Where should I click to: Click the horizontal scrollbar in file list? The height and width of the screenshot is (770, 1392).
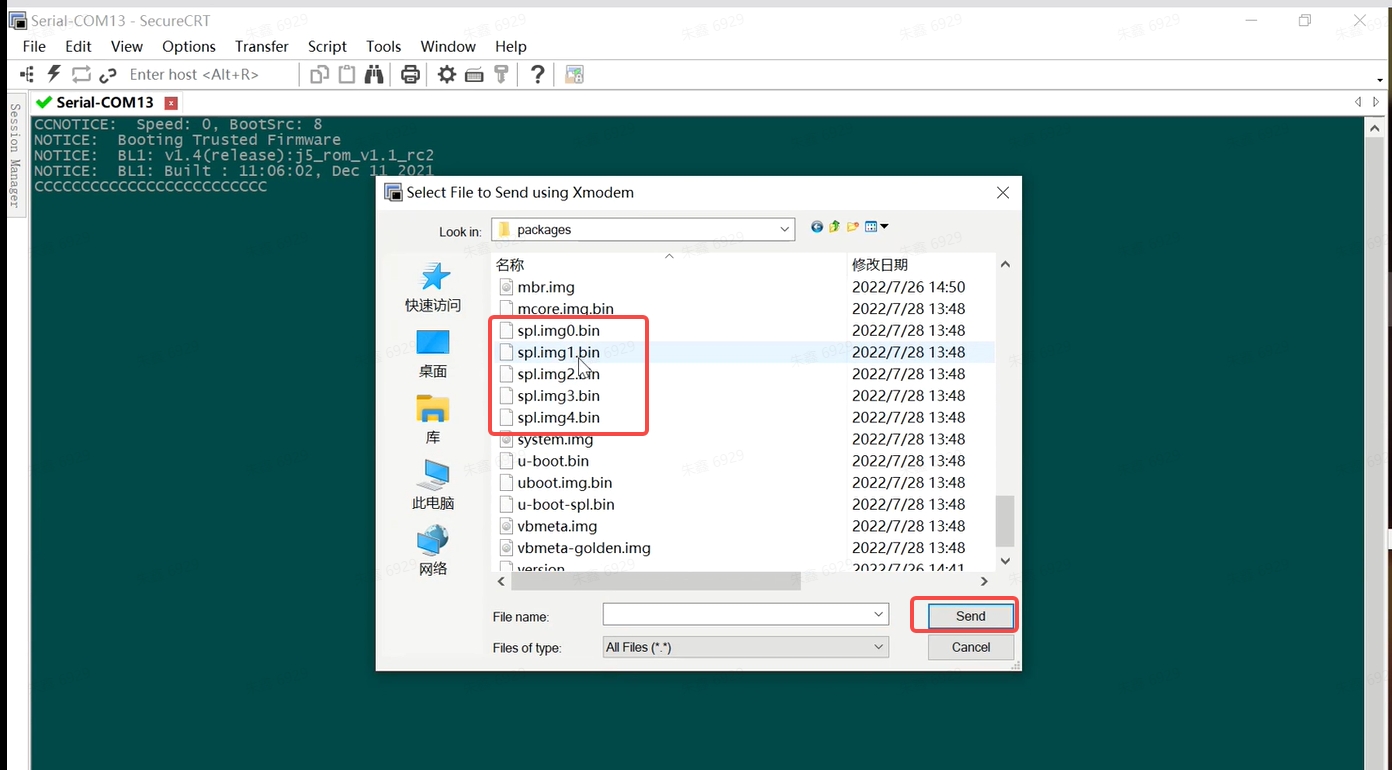pos(655,581)
